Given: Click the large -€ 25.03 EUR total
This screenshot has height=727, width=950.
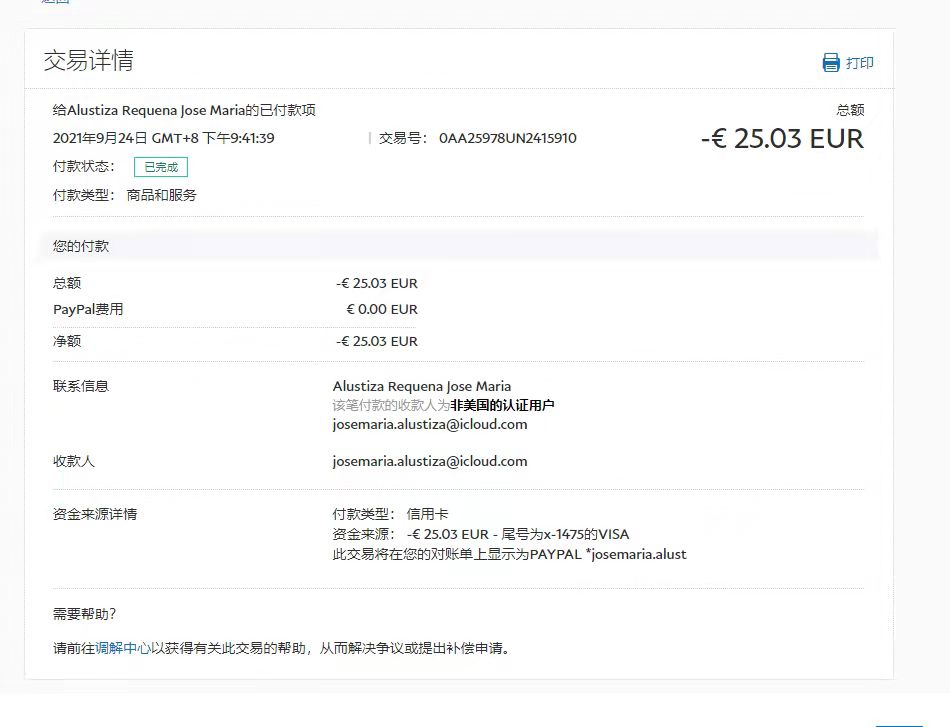Looking at the screenshot, I should pyautogui.click(x=782, y=138).
